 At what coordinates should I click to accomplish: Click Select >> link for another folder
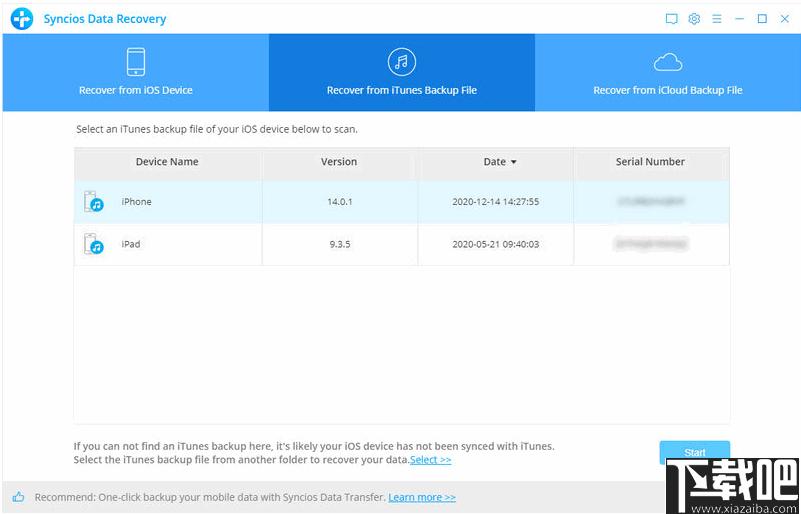click(431, 459)
